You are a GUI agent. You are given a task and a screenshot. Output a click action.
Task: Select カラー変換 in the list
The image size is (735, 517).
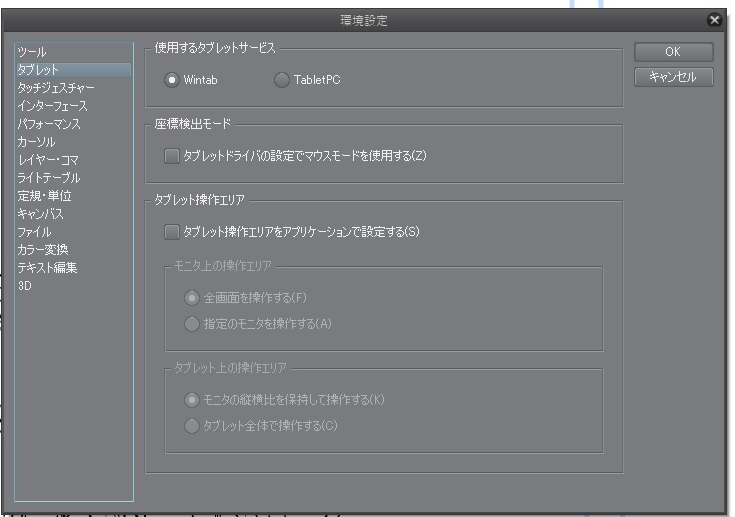click(74, 249)
